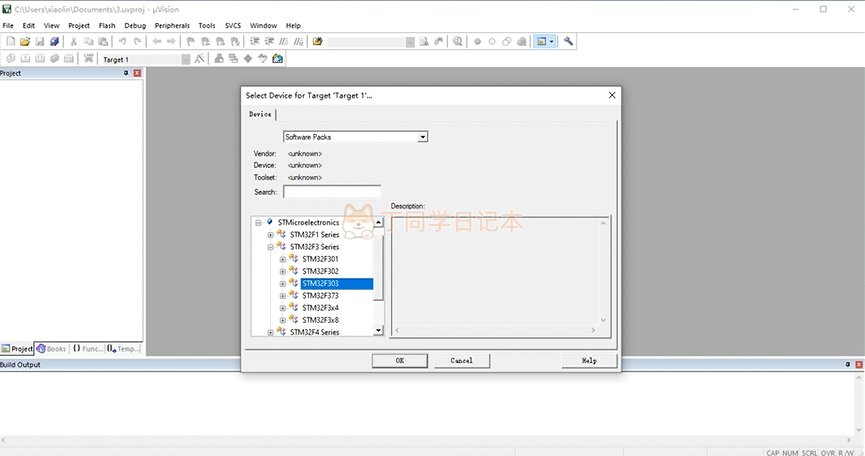
Task: Open the Pack Installer icon
Action: click(278, 59)
